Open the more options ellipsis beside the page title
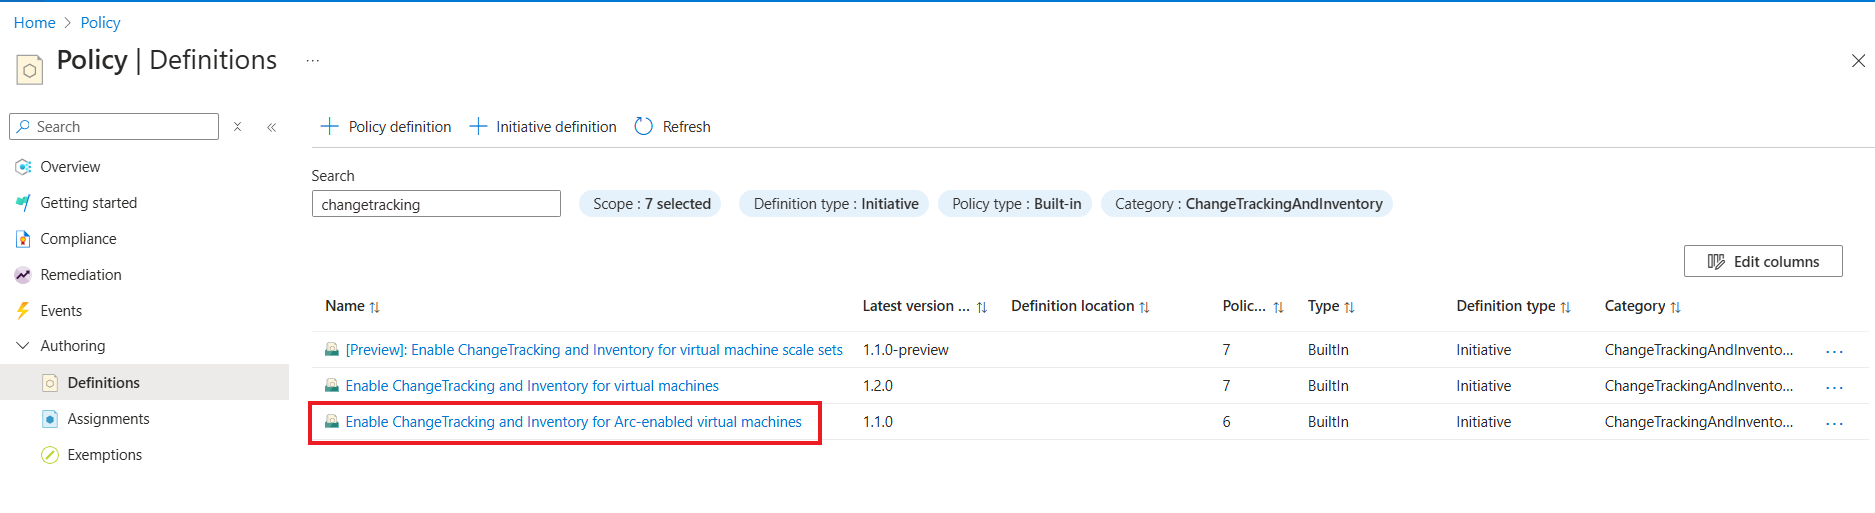Image resolution: width=1875 pixels, height=513 pixels. tap(313, 61)
